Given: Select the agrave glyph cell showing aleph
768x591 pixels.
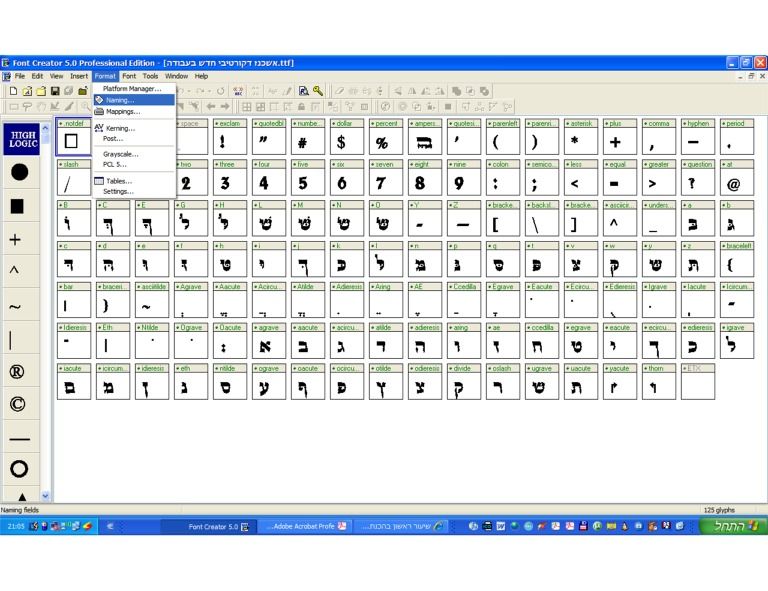Looking at the screenshot, I should [x=269, y=341].
